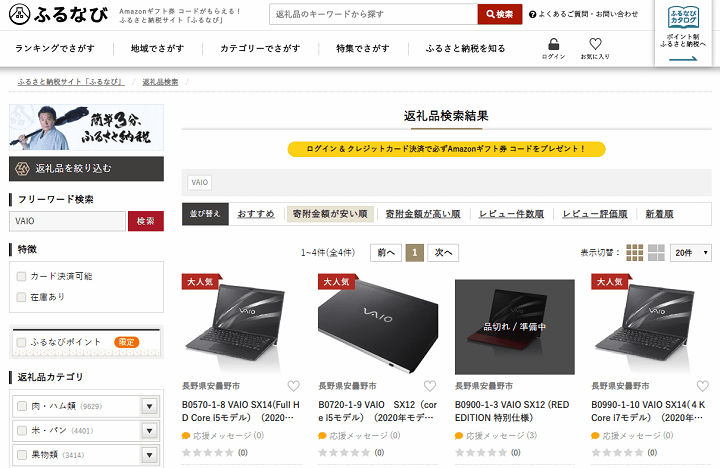Switch to small grid display view
The image size is (720, 468).
[x=635, y=253]
